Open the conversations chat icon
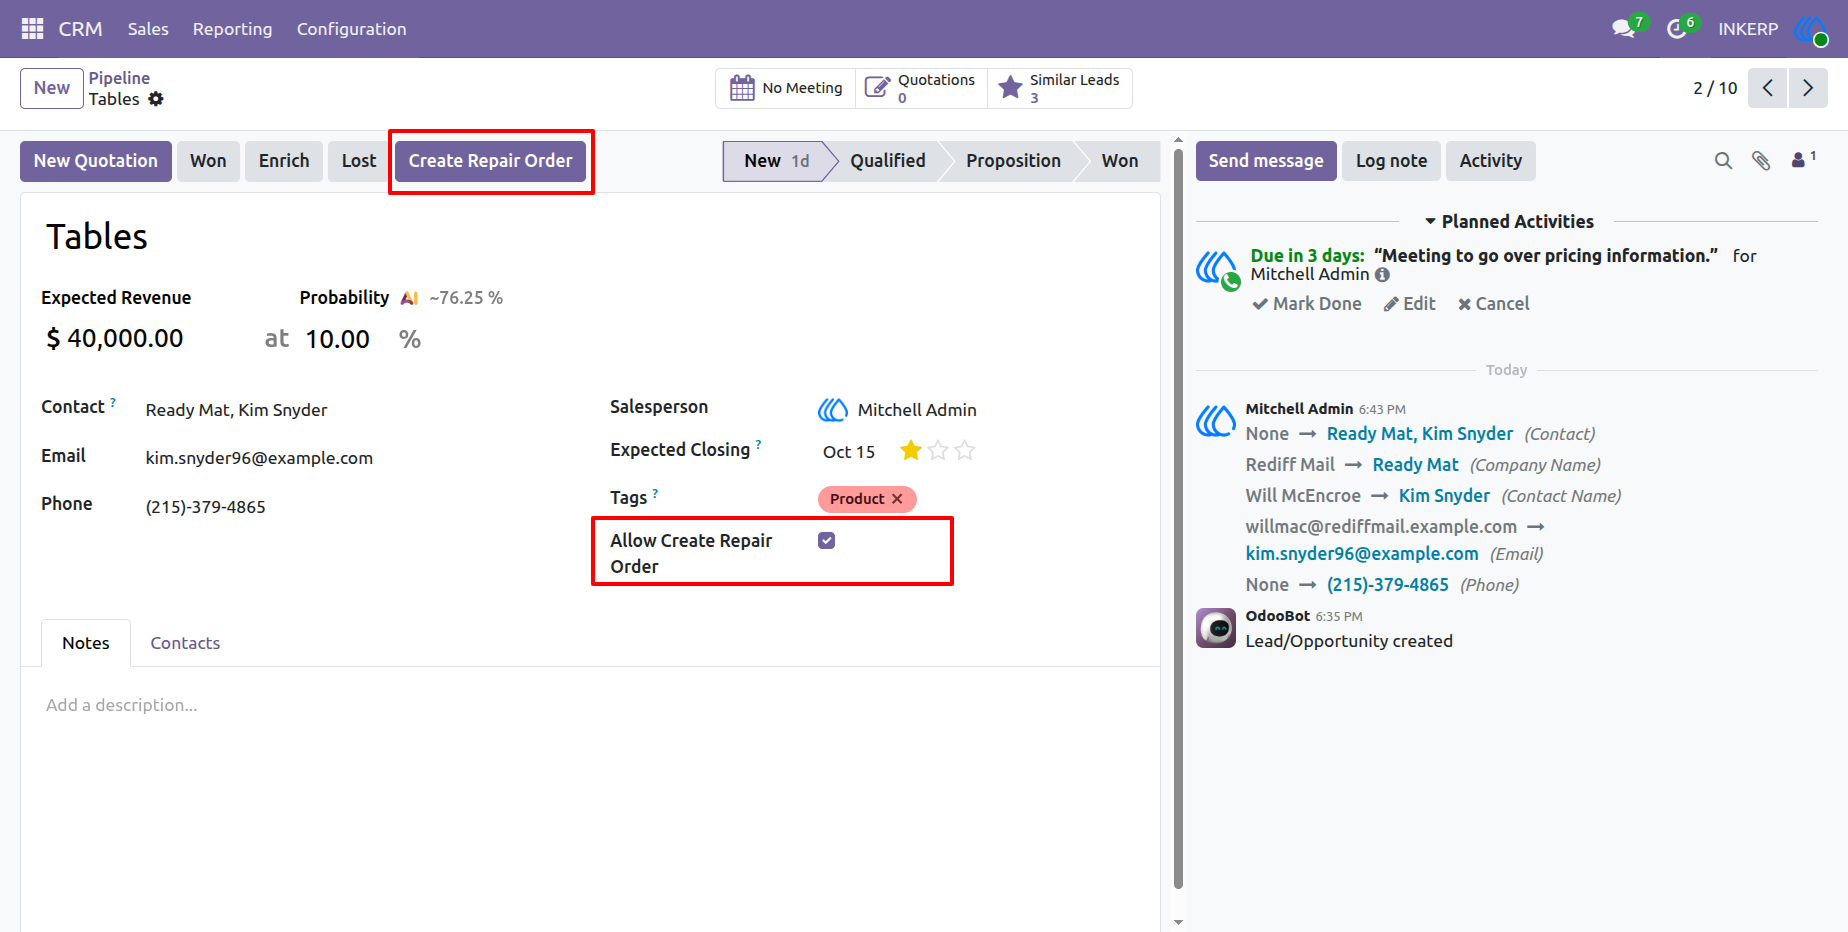The width and height of the screenshot is (1848, 932). (1624, 29)
